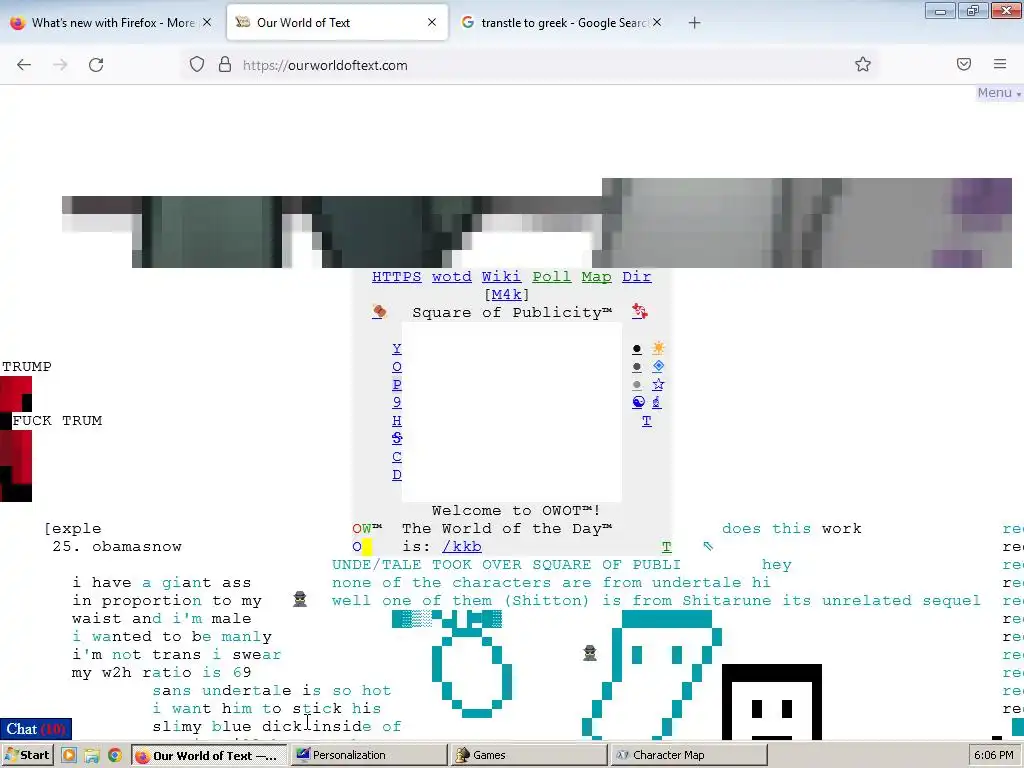Click the blue T link under the icons
This screenshot has width=1024, height=768.
coord(647,421)
